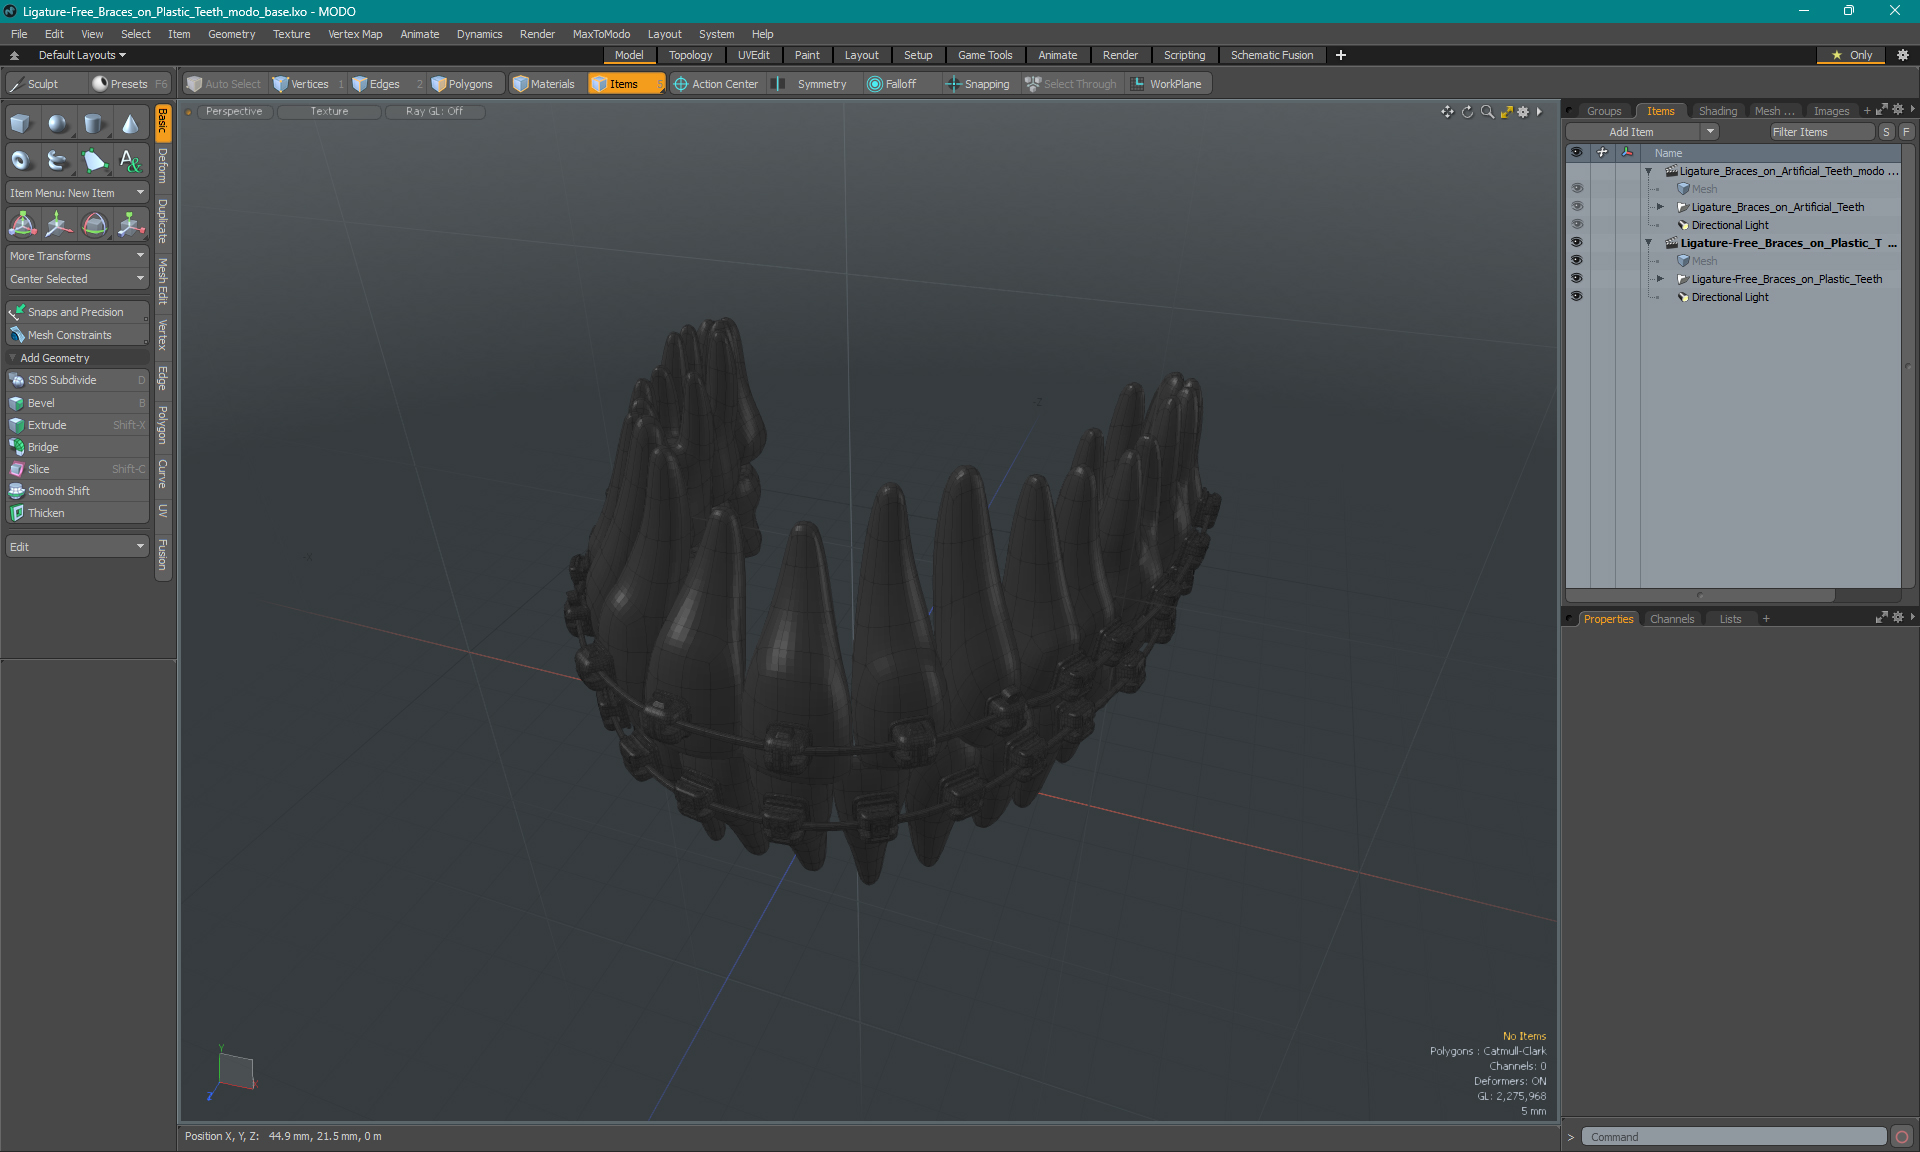Switch to the Shading tab
The image size is (1920, 1152).
(x=1718, y=111)
